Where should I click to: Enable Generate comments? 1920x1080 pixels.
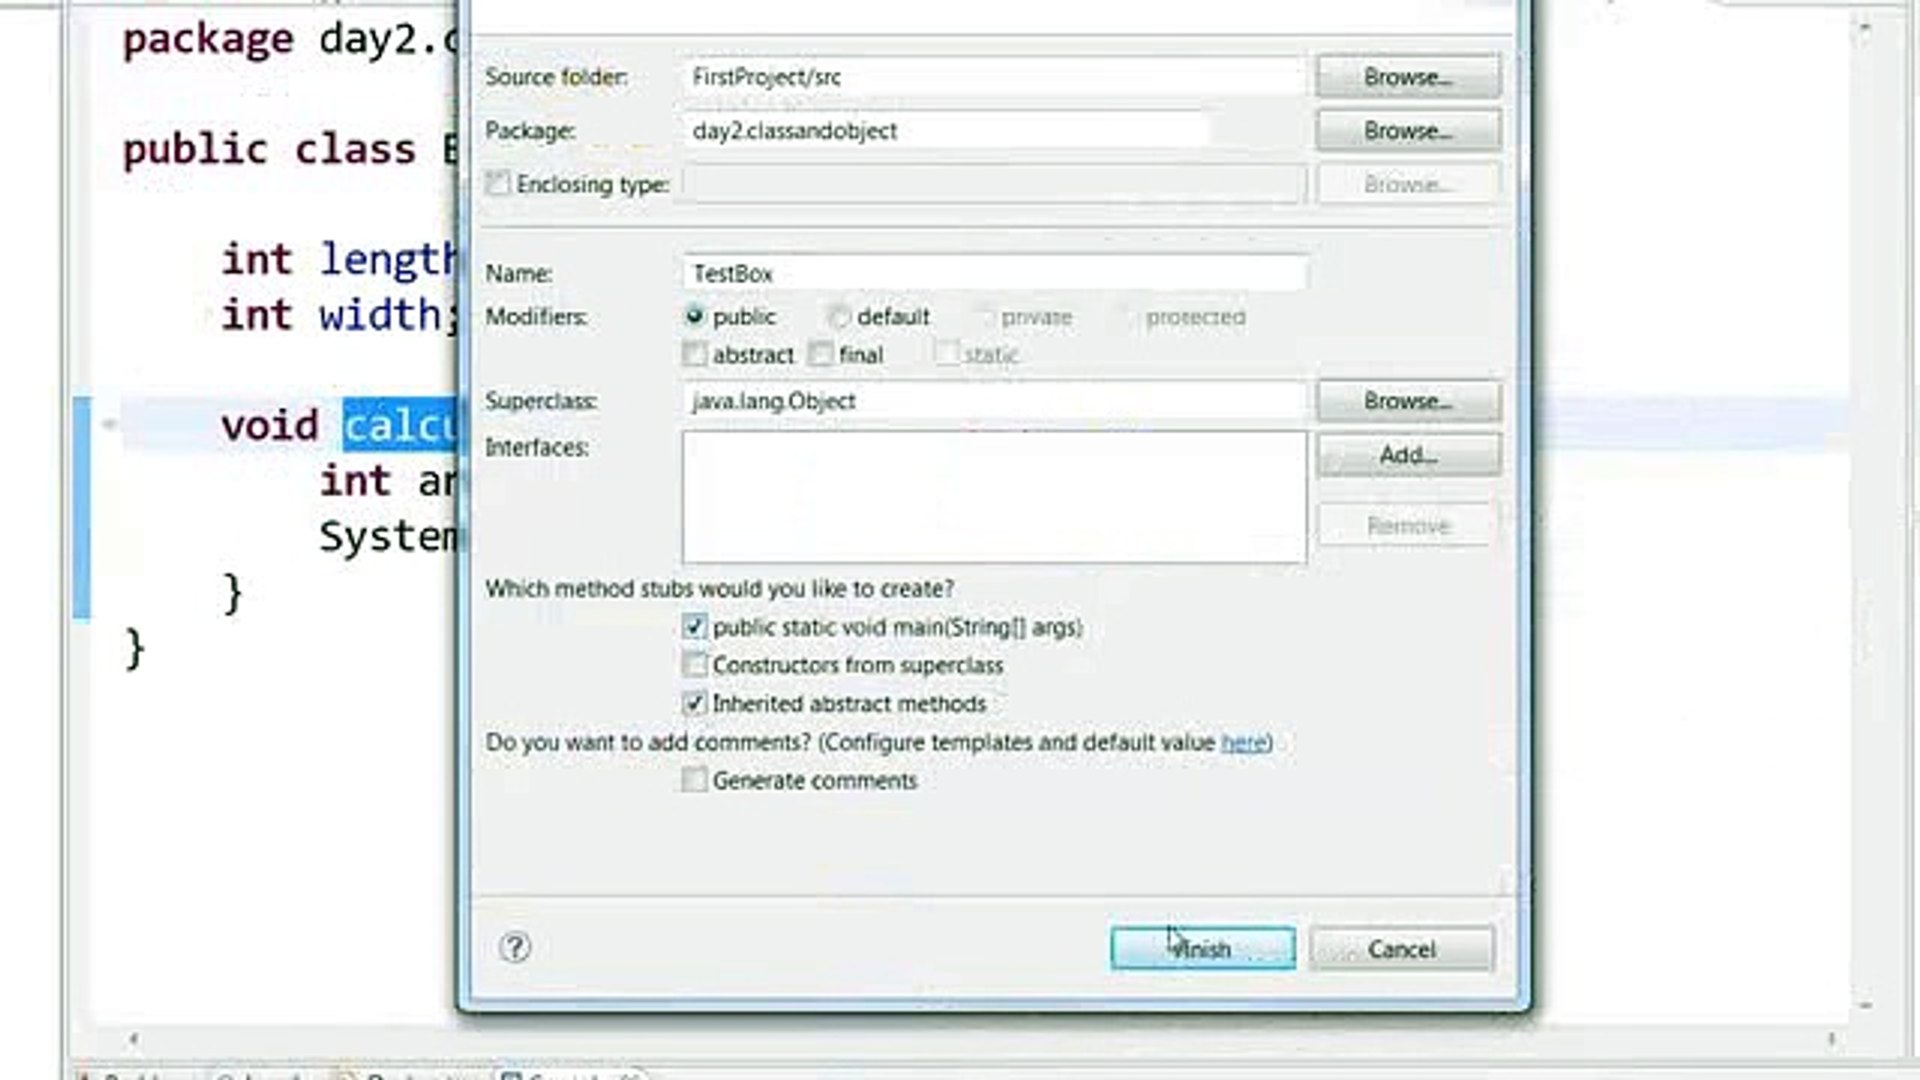tap(694, 780)
